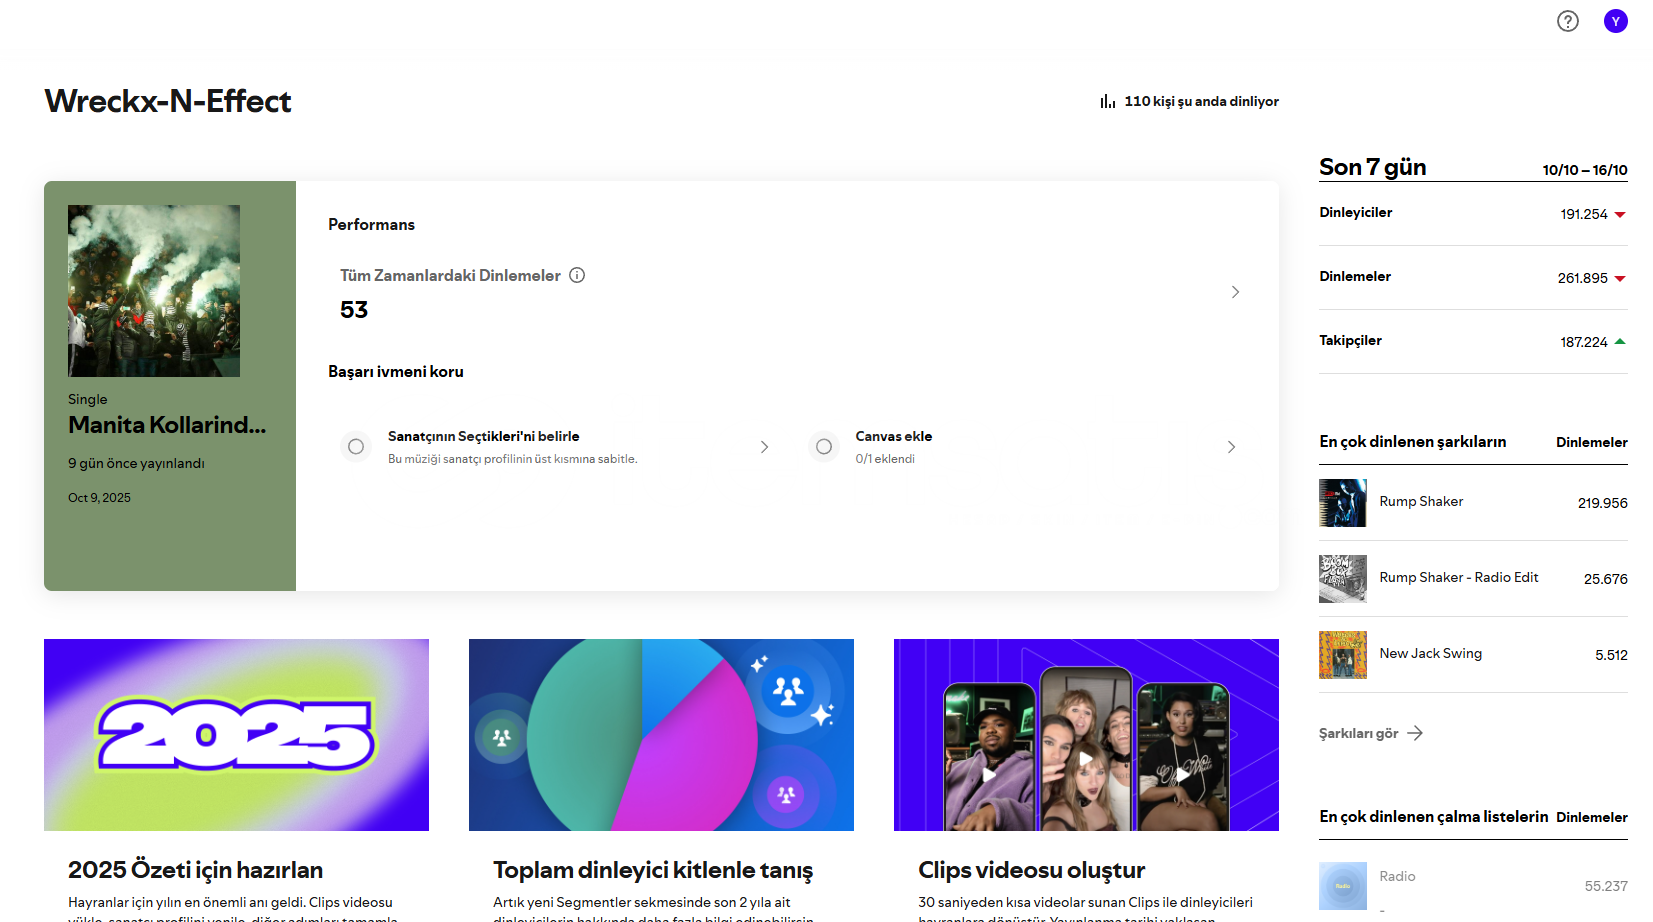Select the Rump Shaker album thumbnail
Screen dimensions: 1653x922
[x=1343, y=503]
